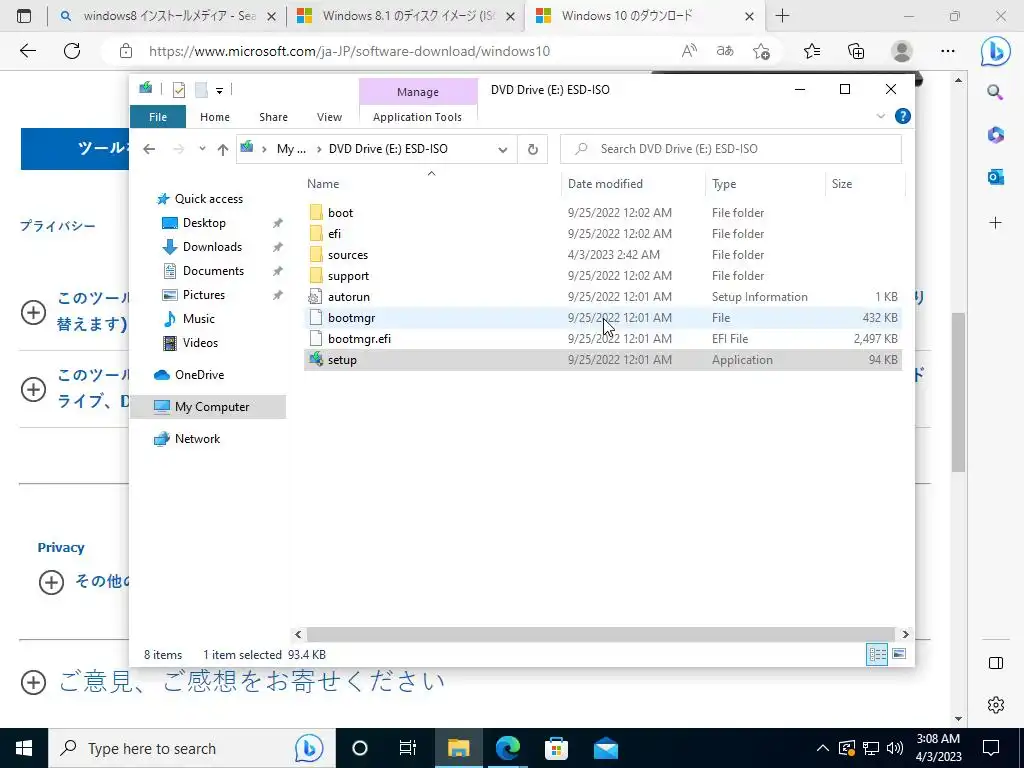Open a new Edge tab
This screenshot has width=1024, height=768.
(x=782, y=16)
